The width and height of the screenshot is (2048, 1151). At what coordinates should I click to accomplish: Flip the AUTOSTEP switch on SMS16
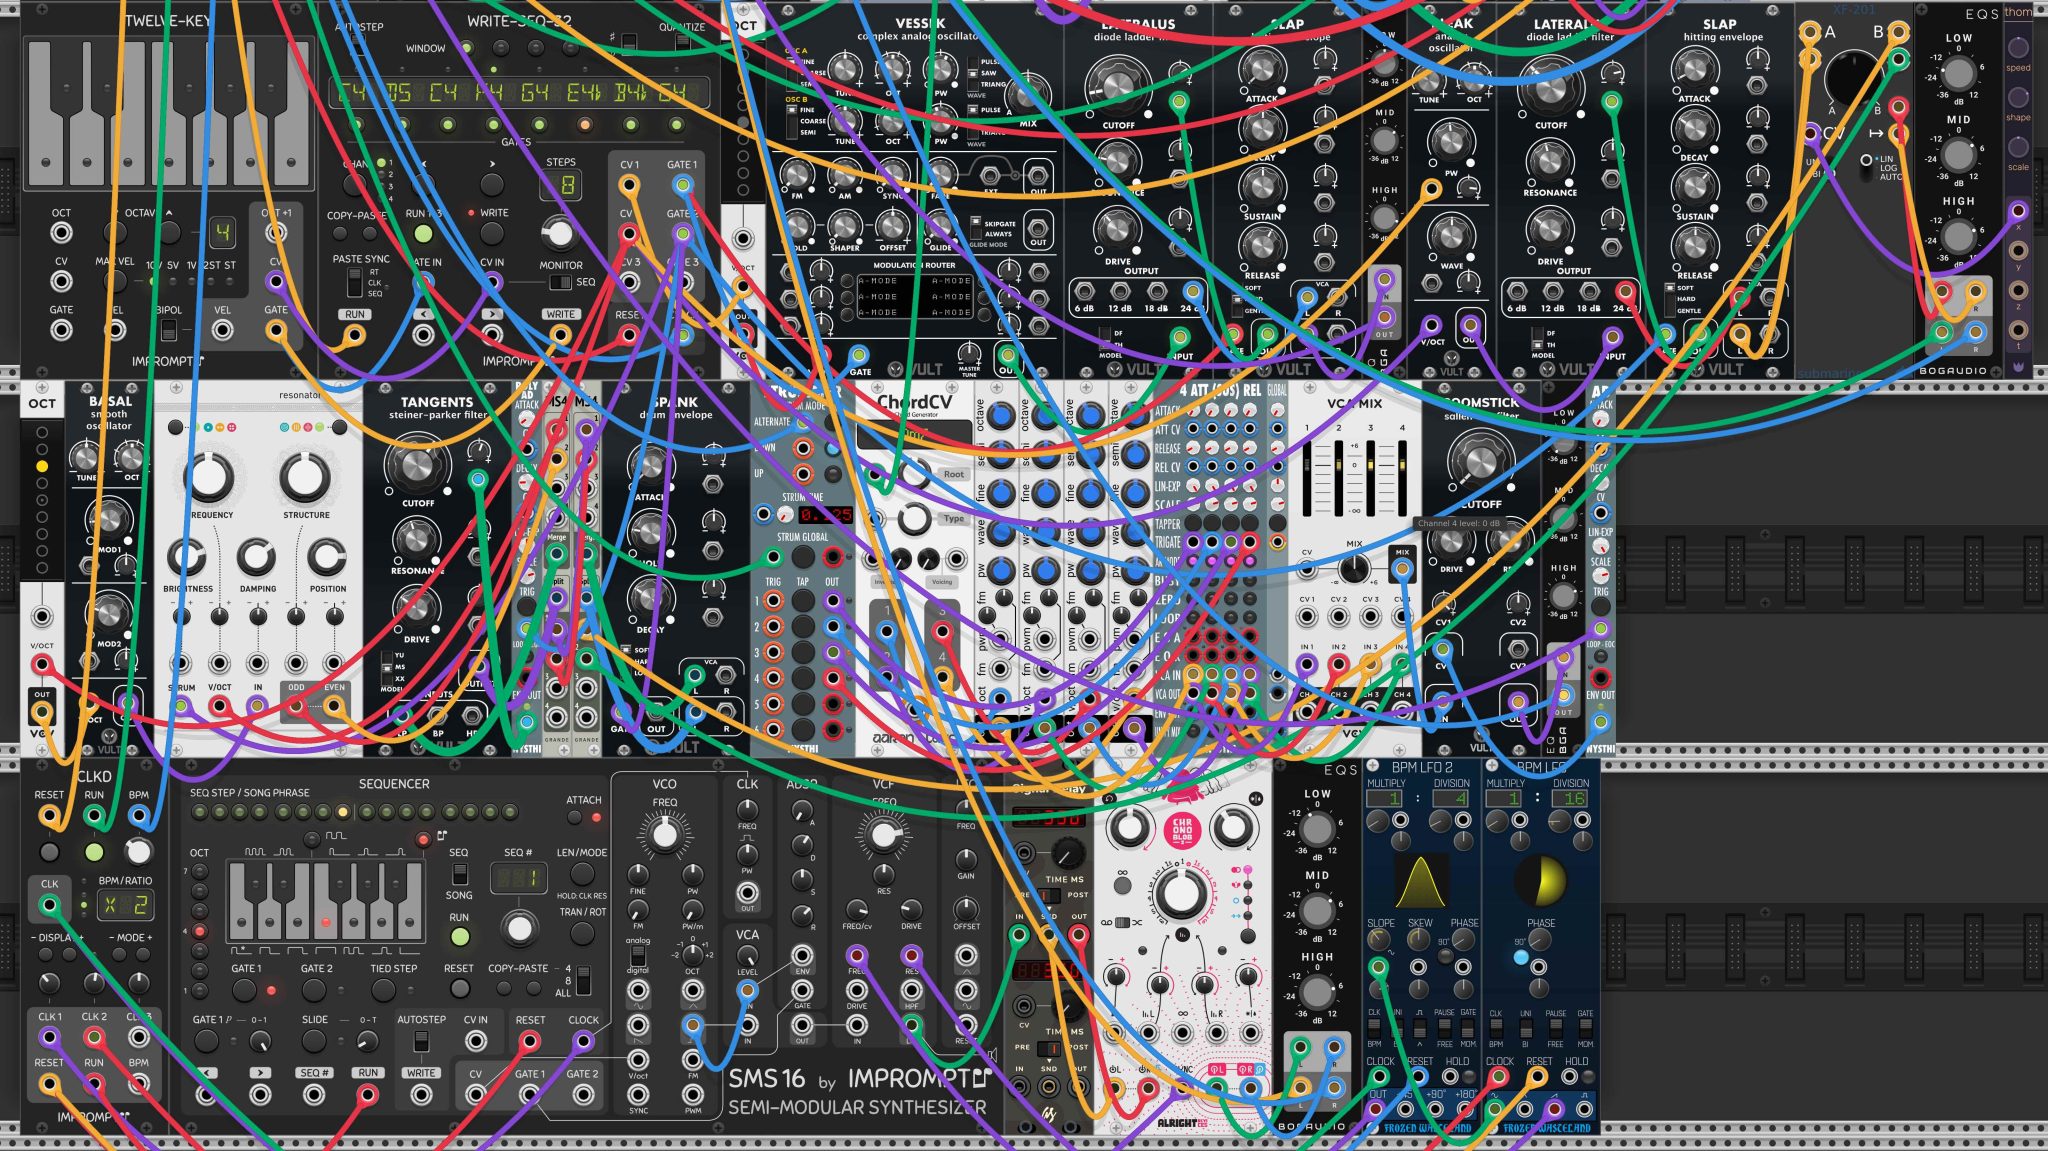click(x=421, y=1041)
